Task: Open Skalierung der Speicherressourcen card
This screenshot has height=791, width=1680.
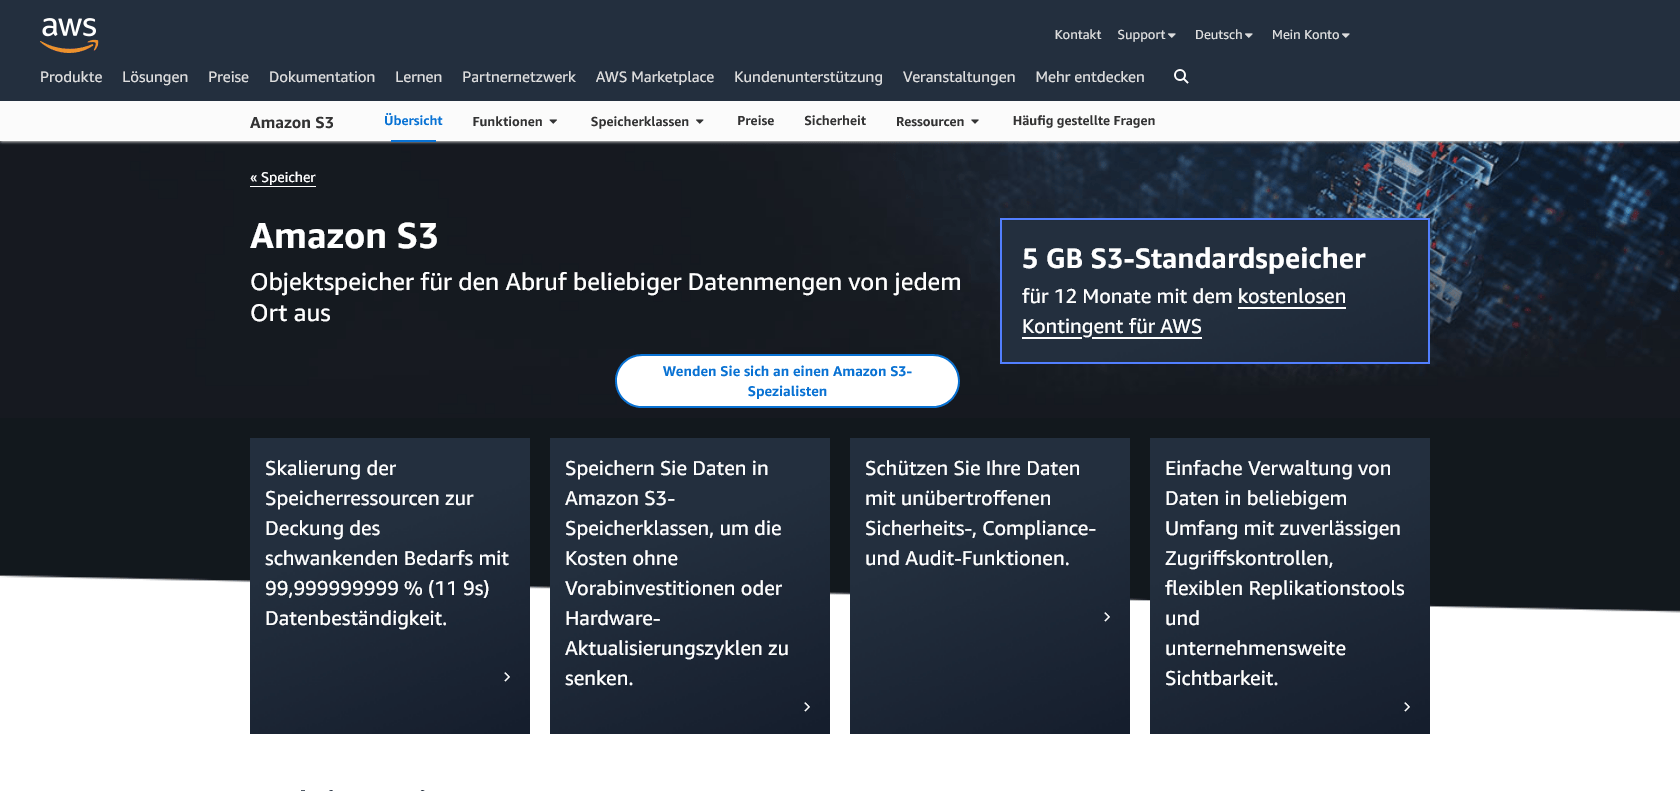Action: pos(390,586)
